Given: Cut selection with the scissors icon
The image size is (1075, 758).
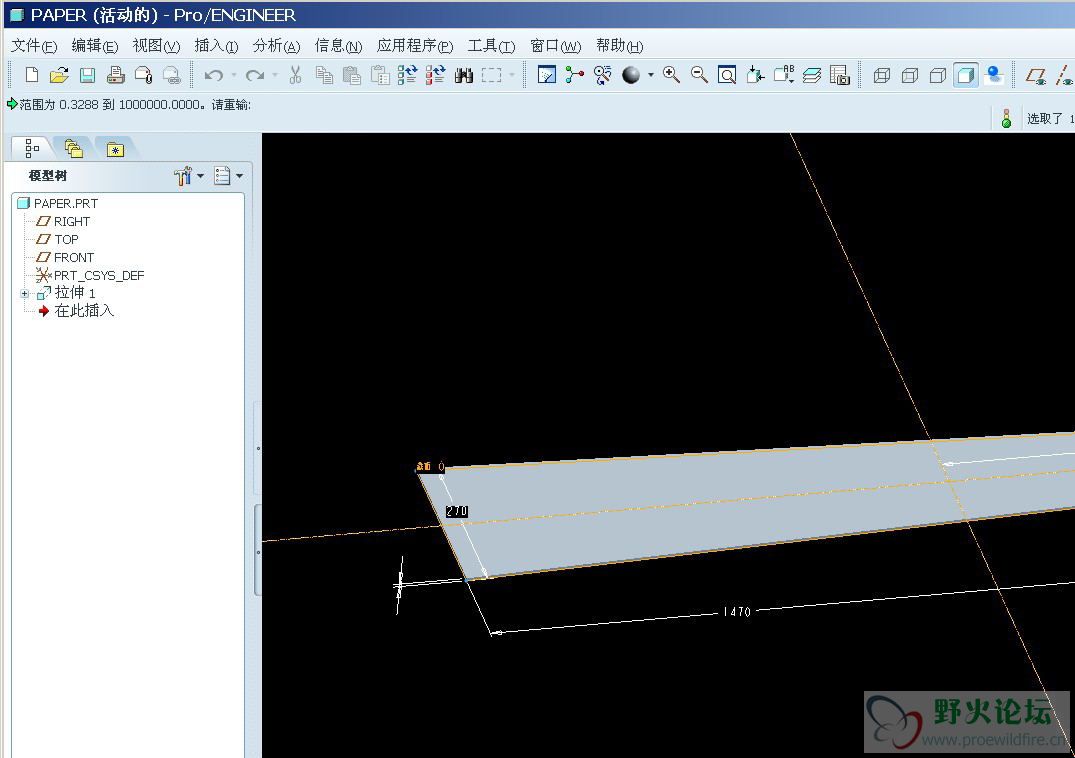Looking at the screenshot, I should (295, 75).
